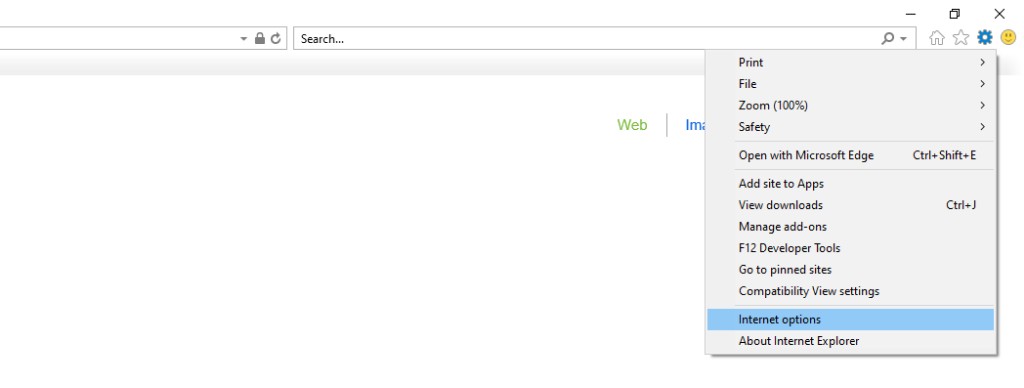Click the Tools gear icon
Viewport: 1024px width, 388px height.
(x=984, y=38)
